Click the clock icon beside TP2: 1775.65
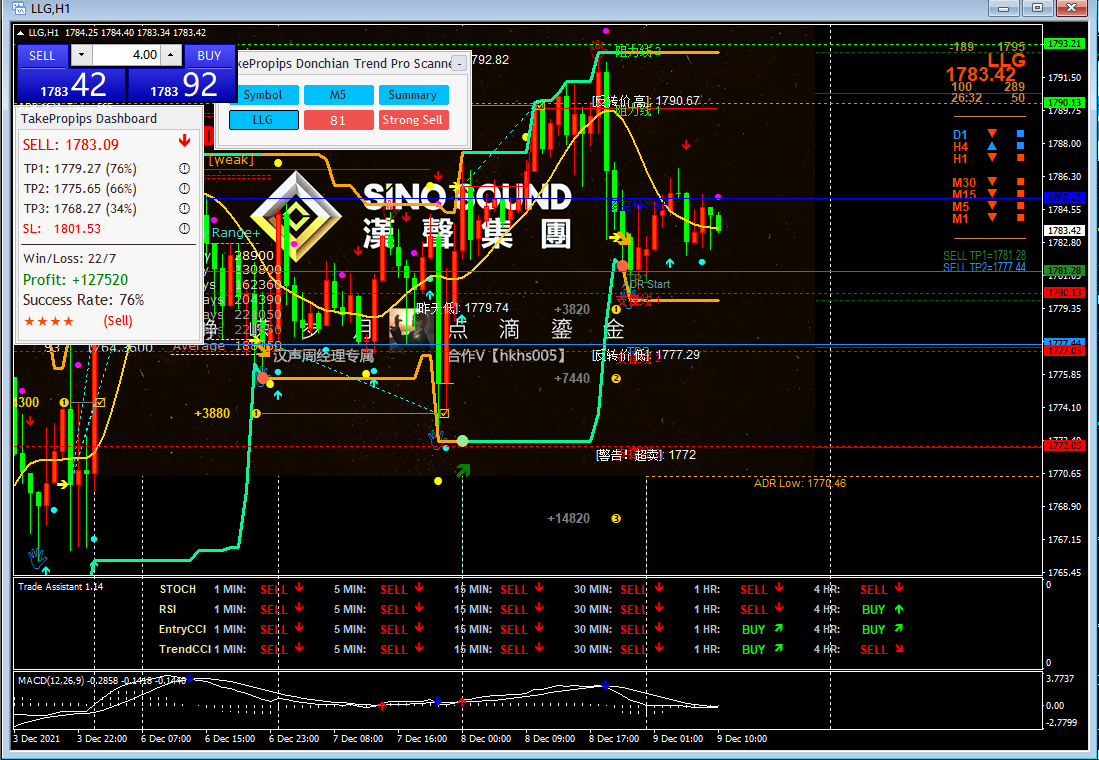The height and width of the screenshot is (760, 1099). tap(184, 188)
